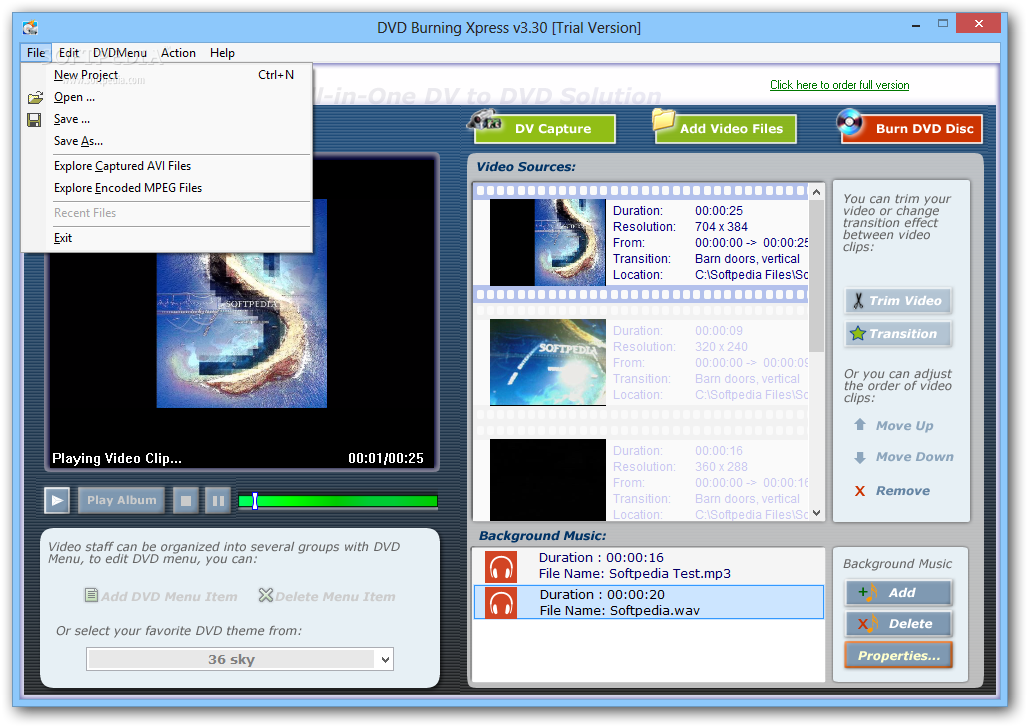Select the 704 x 384 video clip thumbnail
The height and width of the screenshot is (727, 1028).
click(x=547, y=243)
